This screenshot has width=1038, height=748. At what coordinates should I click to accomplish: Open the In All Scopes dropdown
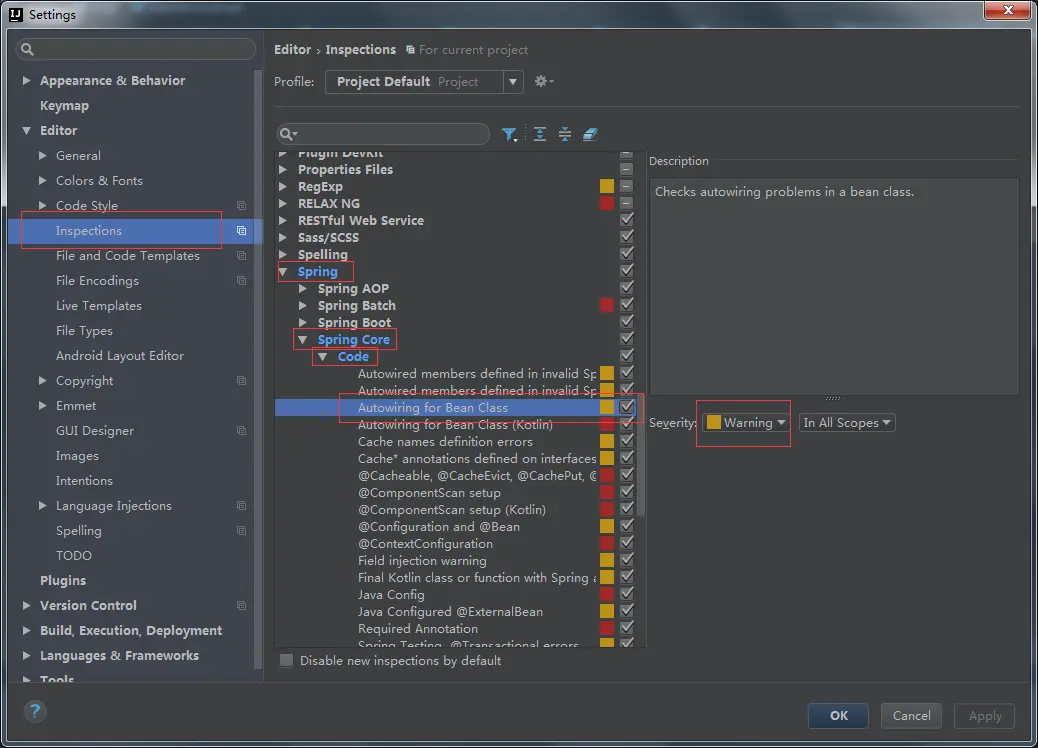847,422
